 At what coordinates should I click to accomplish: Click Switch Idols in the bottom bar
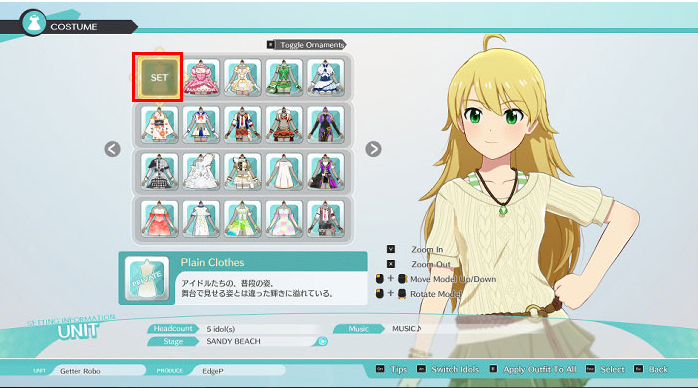tap(448, 369)
